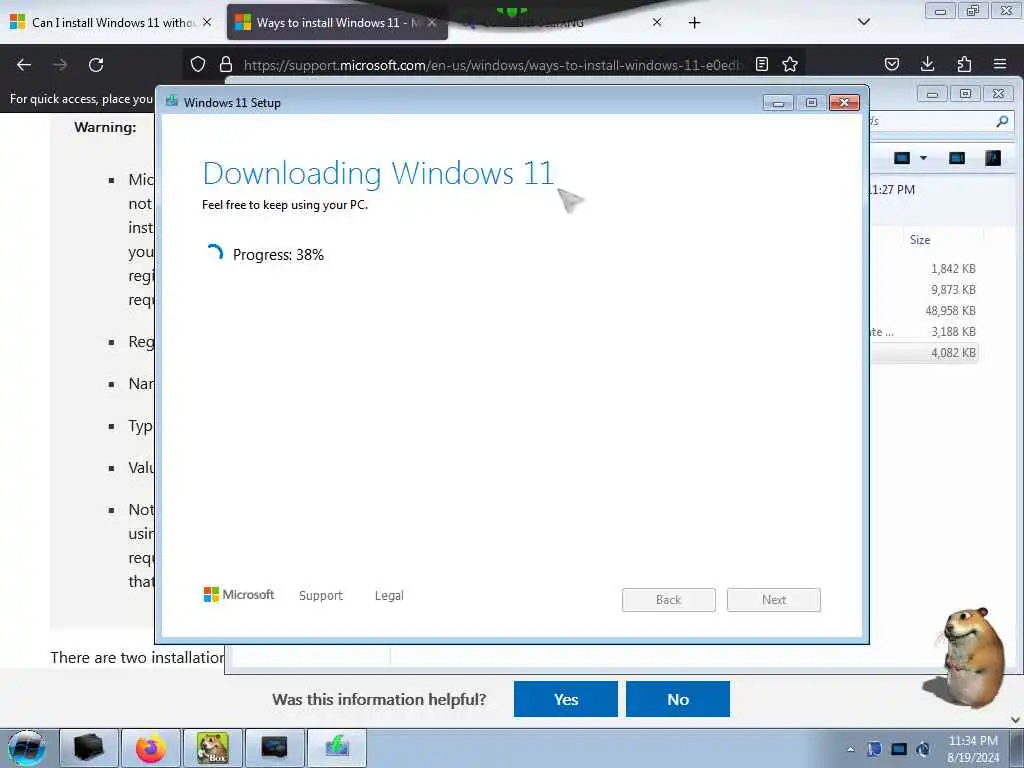
Task: Sort by the Size column header
Action: click(x=920, y=240)
